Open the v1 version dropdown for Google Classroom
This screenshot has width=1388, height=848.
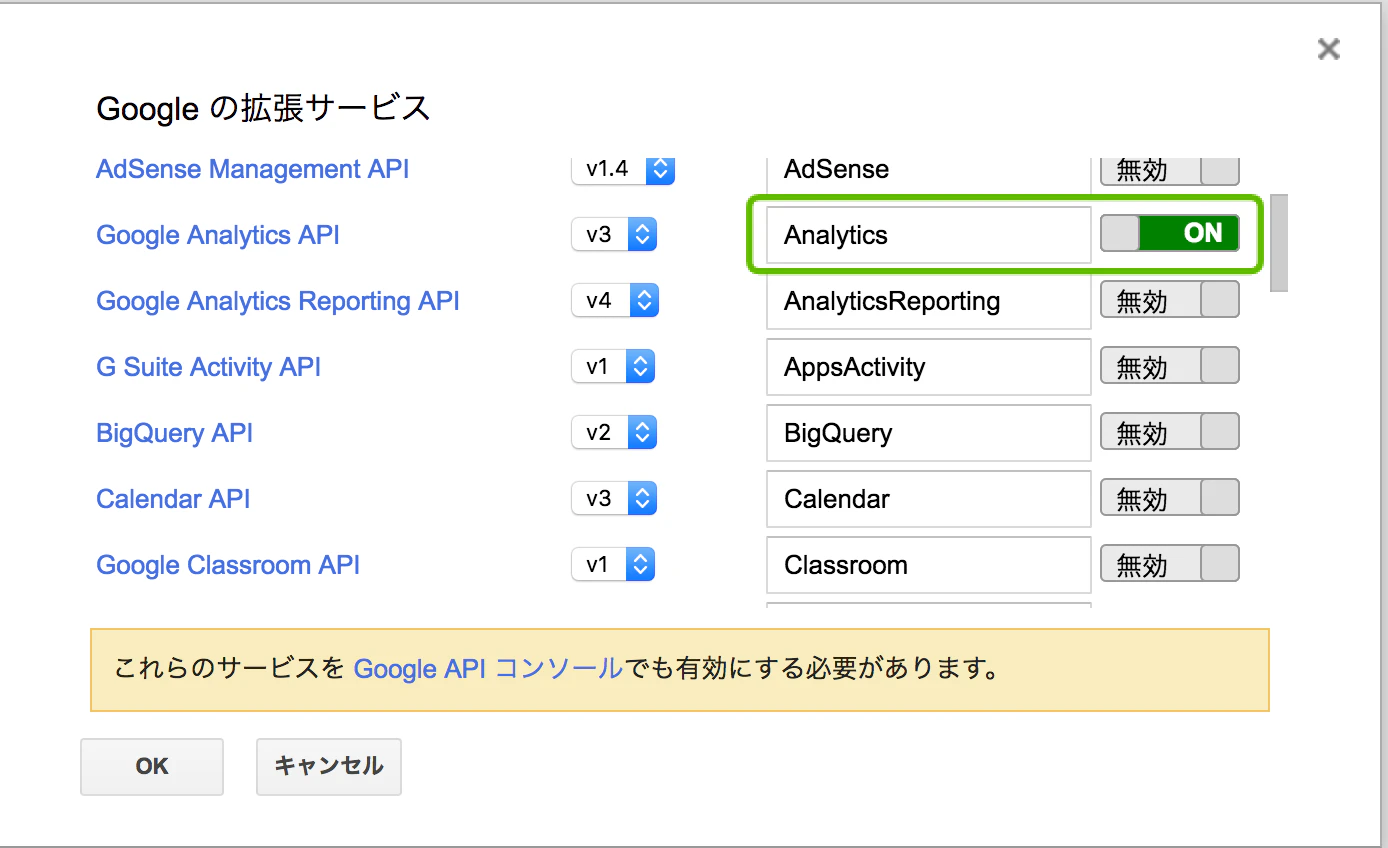(613, 565)
